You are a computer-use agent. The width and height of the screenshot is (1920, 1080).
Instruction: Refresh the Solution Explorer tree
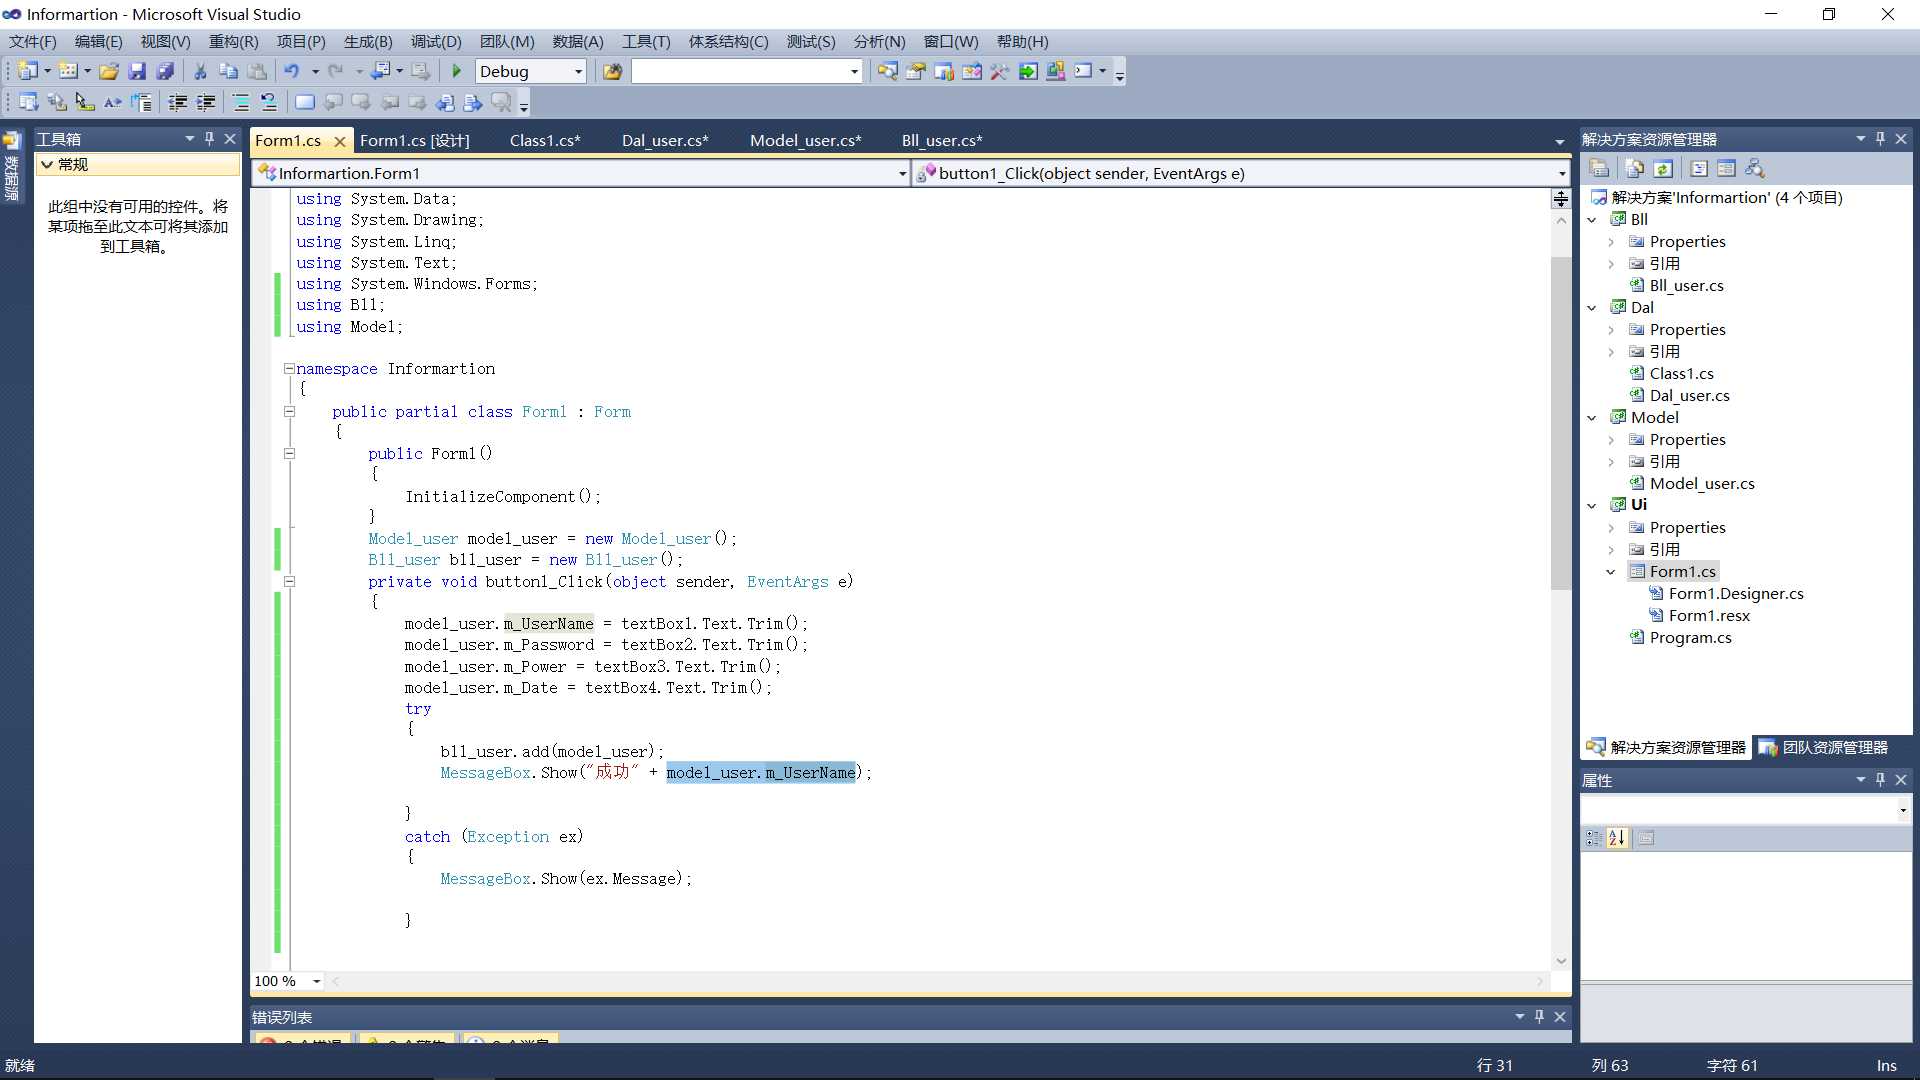[x=1662, y=168]
